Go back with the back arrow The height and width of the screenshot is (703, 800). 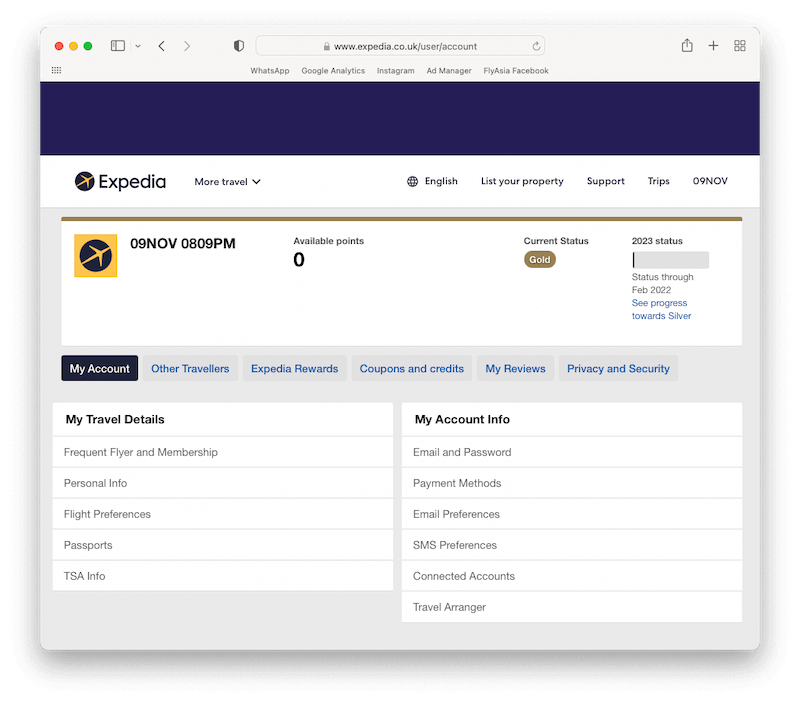(x=162, y=46)
